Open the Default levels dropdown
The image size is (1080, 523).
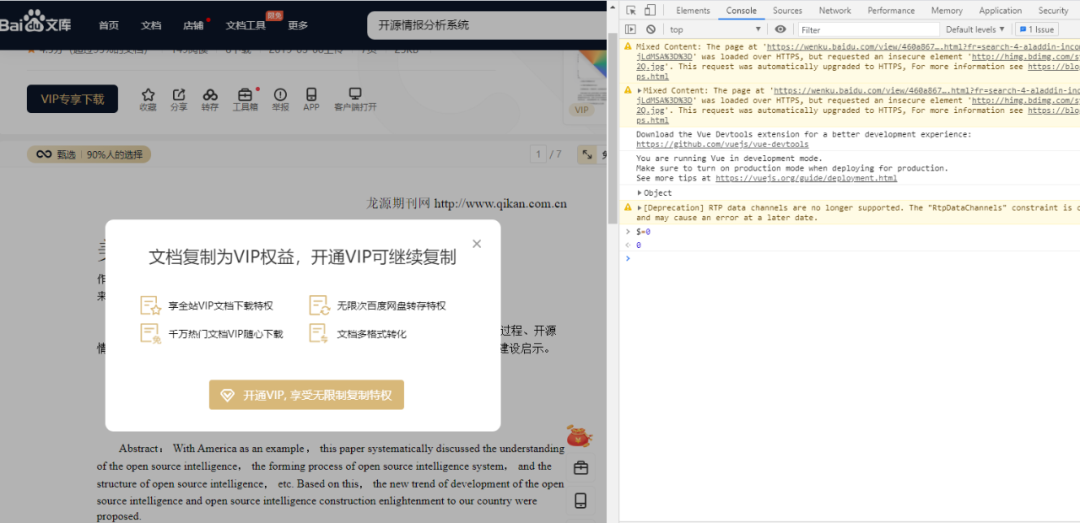[x=975, y=30]
